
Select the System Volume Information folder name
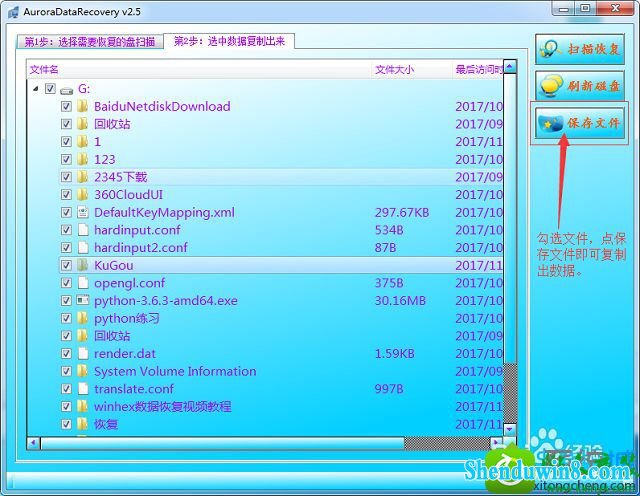click(x=175, y=371)
